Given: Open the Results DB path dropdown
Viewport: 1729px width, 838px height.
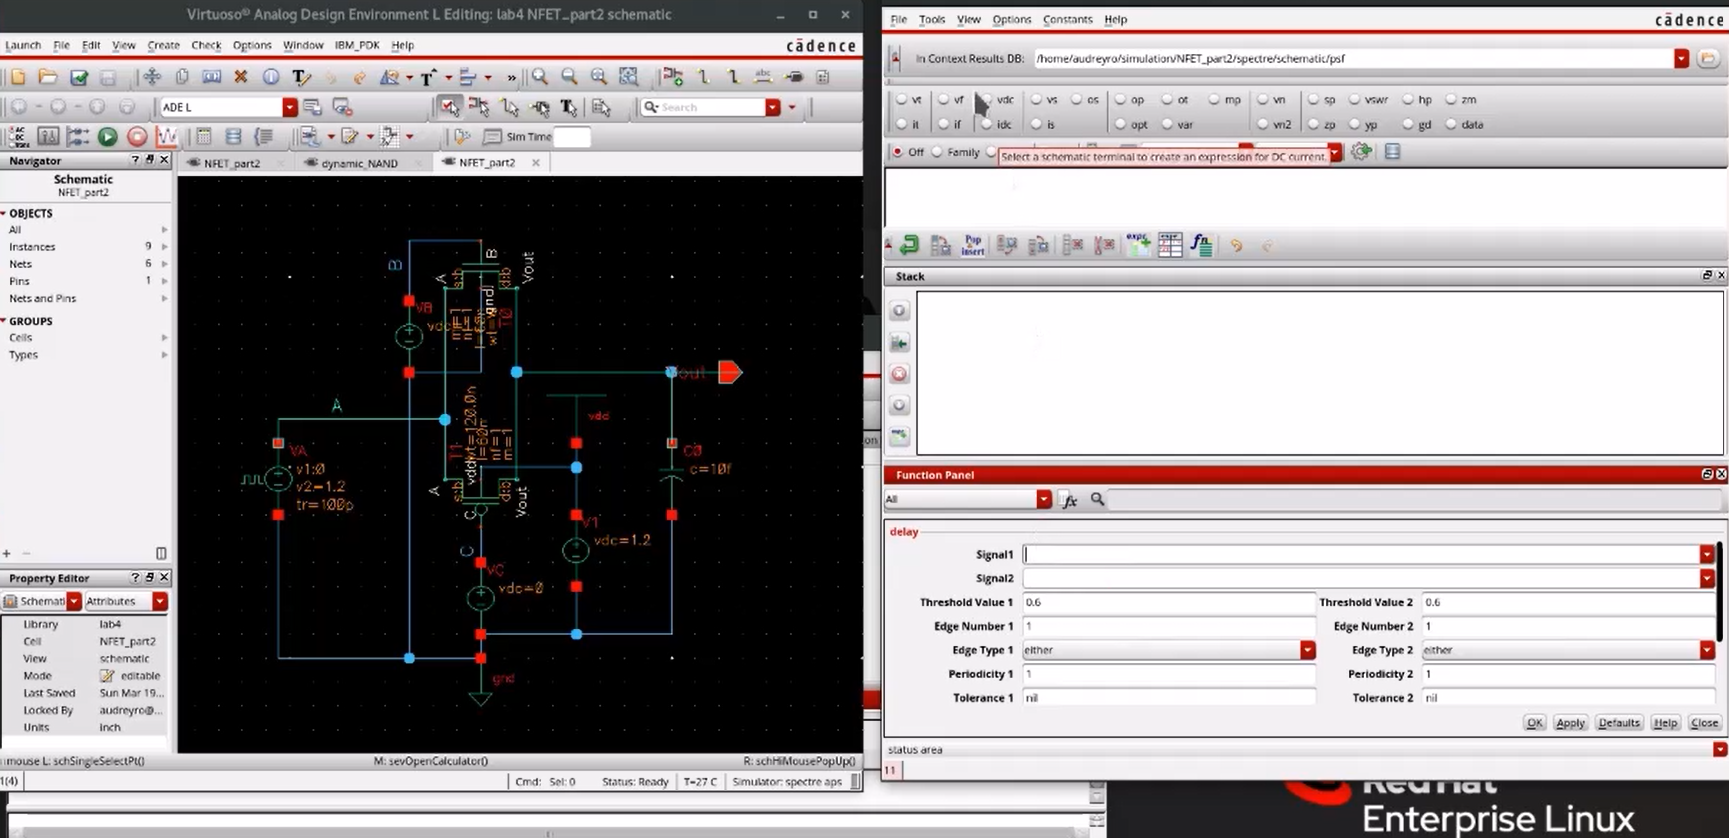Looking at the screenshot, I should [1681, 59].
